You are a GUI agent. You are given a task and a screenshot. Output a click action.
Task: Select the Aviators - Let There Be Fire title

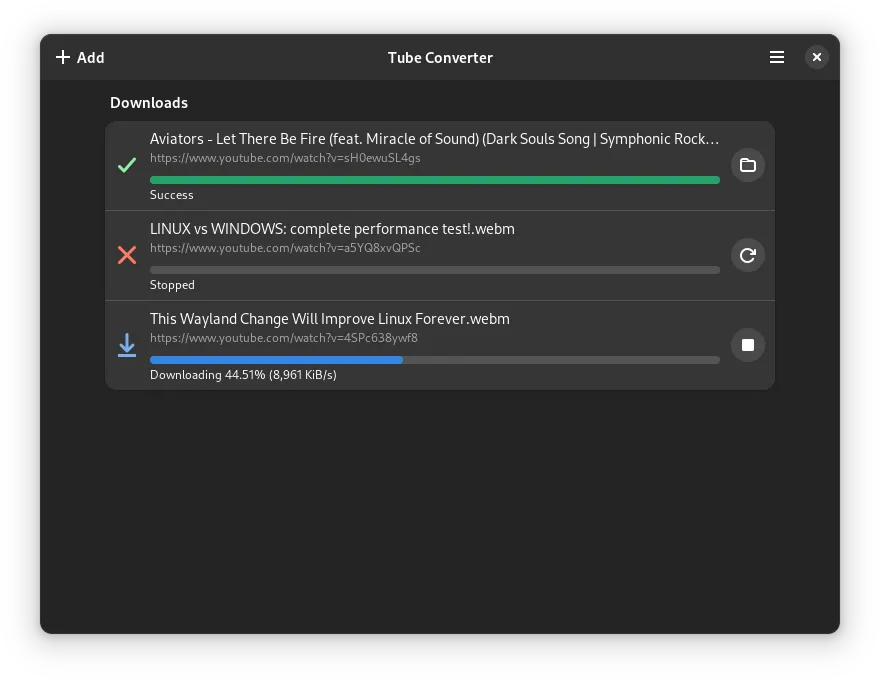click(x=434, y=139)
